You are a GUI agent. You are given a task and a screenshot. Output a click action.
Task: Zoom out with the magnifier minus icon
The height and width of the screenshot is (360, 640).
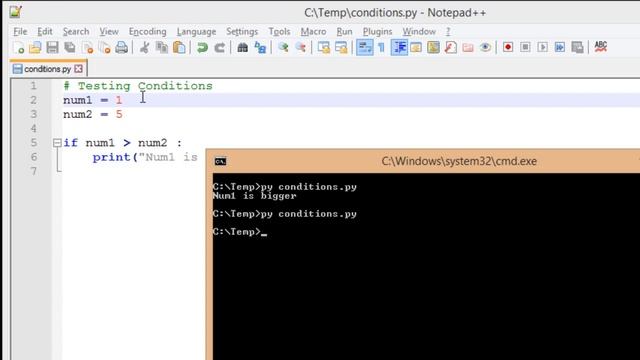tap(300, 47)
